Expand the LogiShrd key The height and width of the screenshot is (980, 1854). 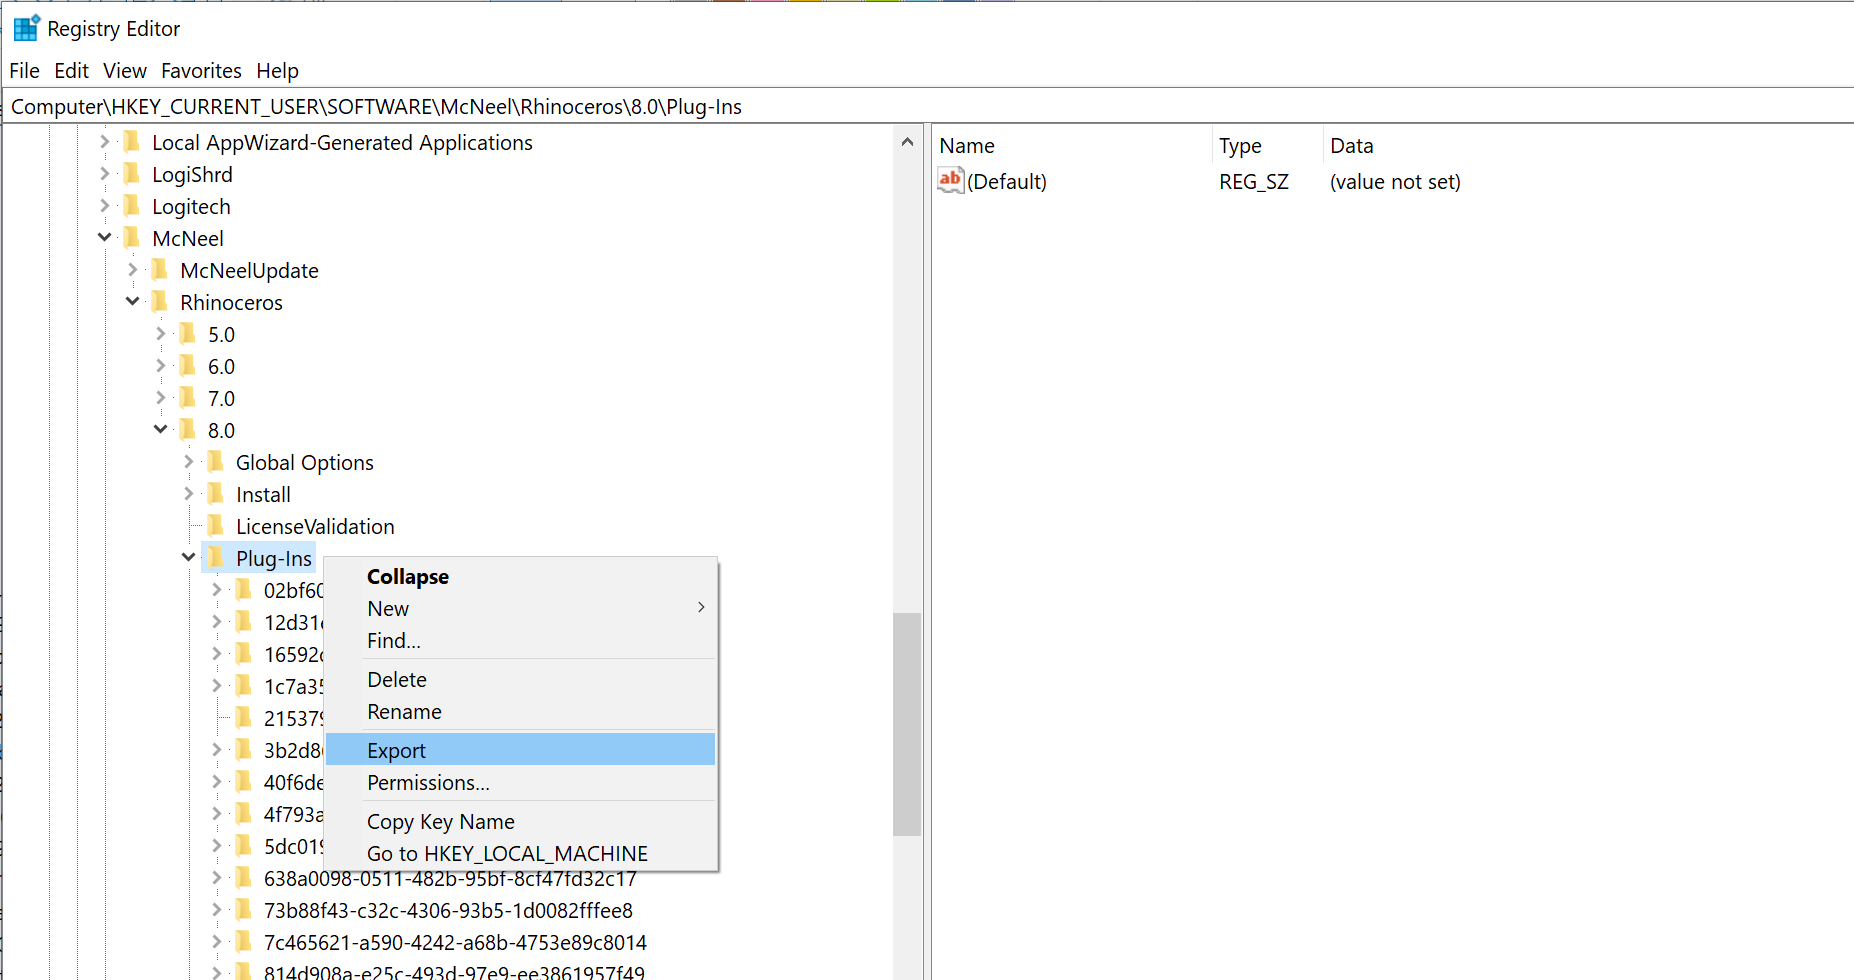click(105, 174)
